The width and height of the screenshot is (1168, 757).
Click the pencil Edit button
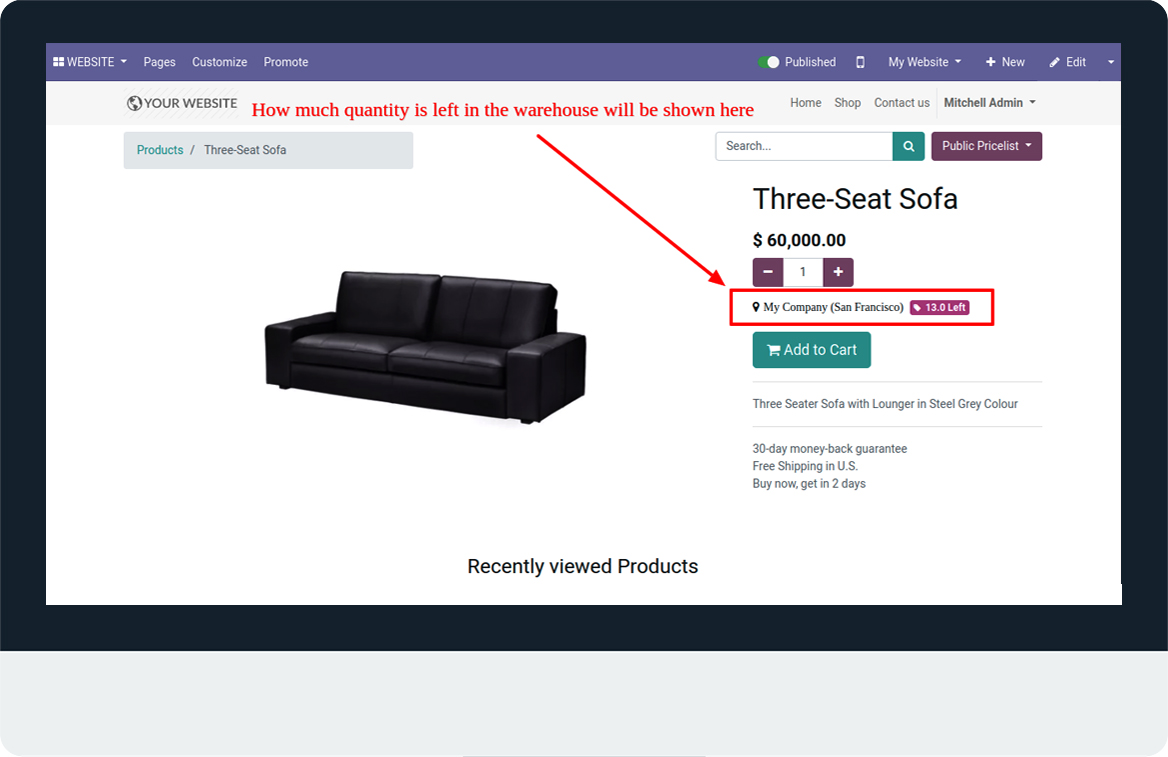(x=1068, y=62)
